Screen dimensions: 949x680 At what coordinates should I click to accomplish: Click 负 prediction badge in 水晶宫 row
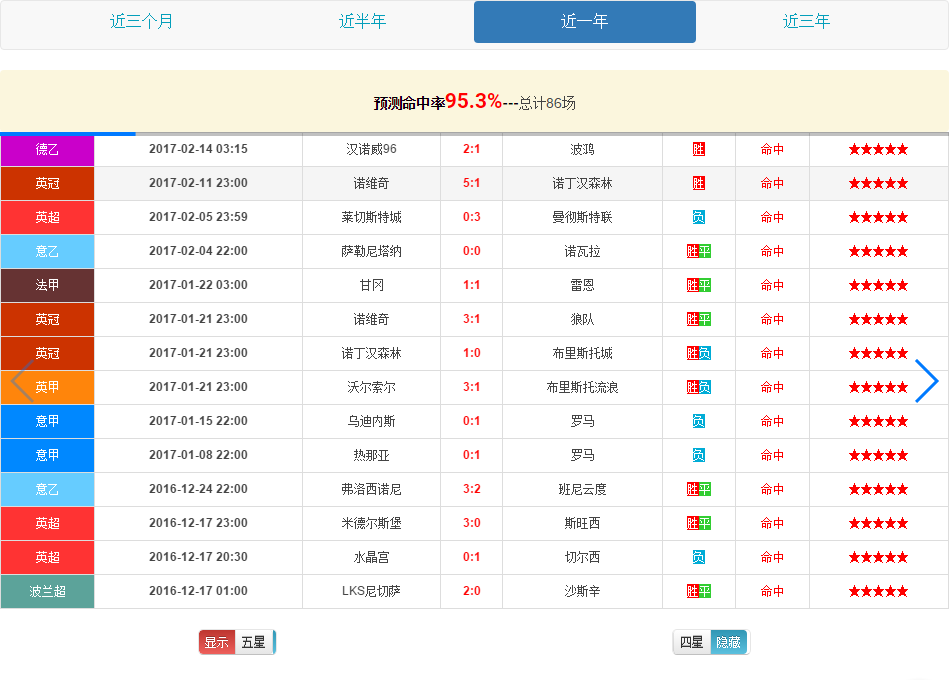point(698,557)
